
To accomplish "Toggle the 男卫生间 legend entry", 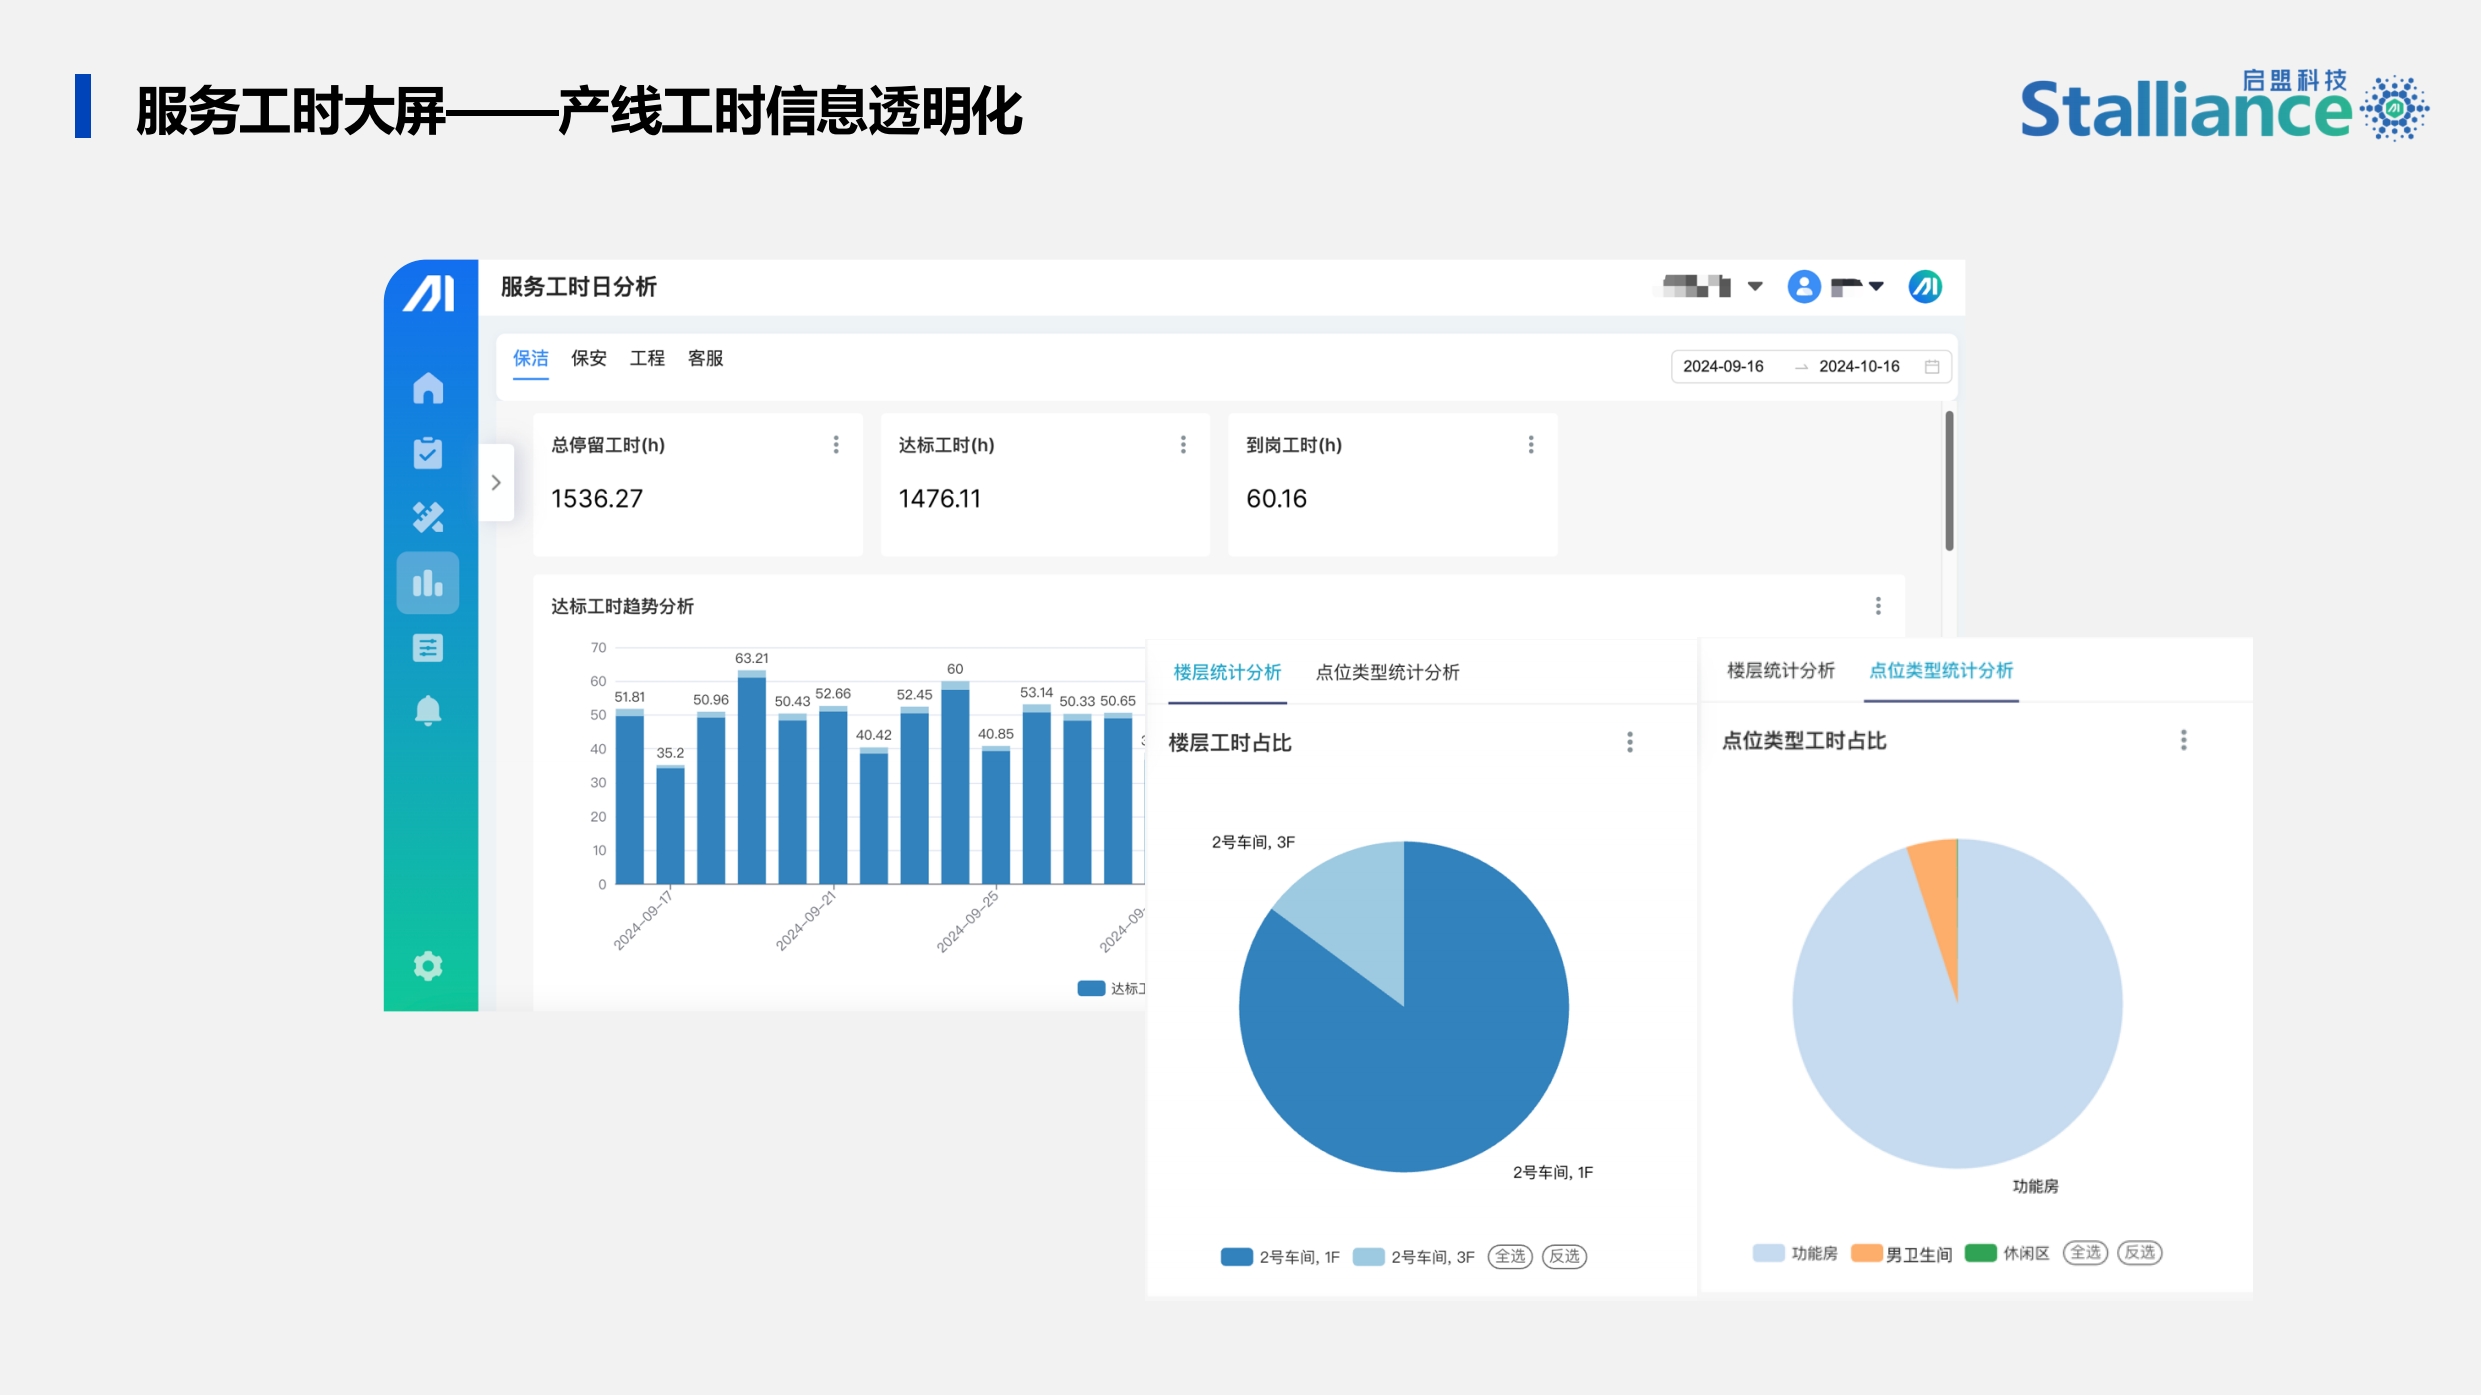I will (1901, 1253).
